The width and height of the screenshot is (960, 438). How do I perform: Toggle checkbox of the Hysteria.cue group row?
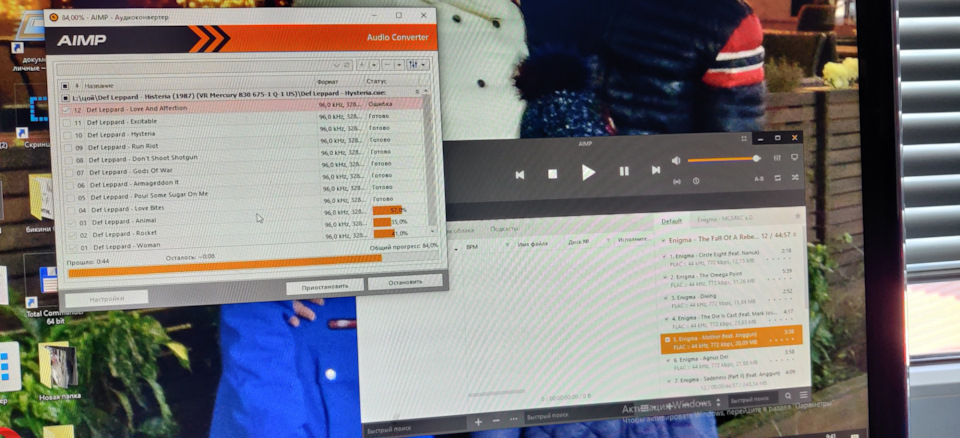pyautogui.click(x=66, y=98)
